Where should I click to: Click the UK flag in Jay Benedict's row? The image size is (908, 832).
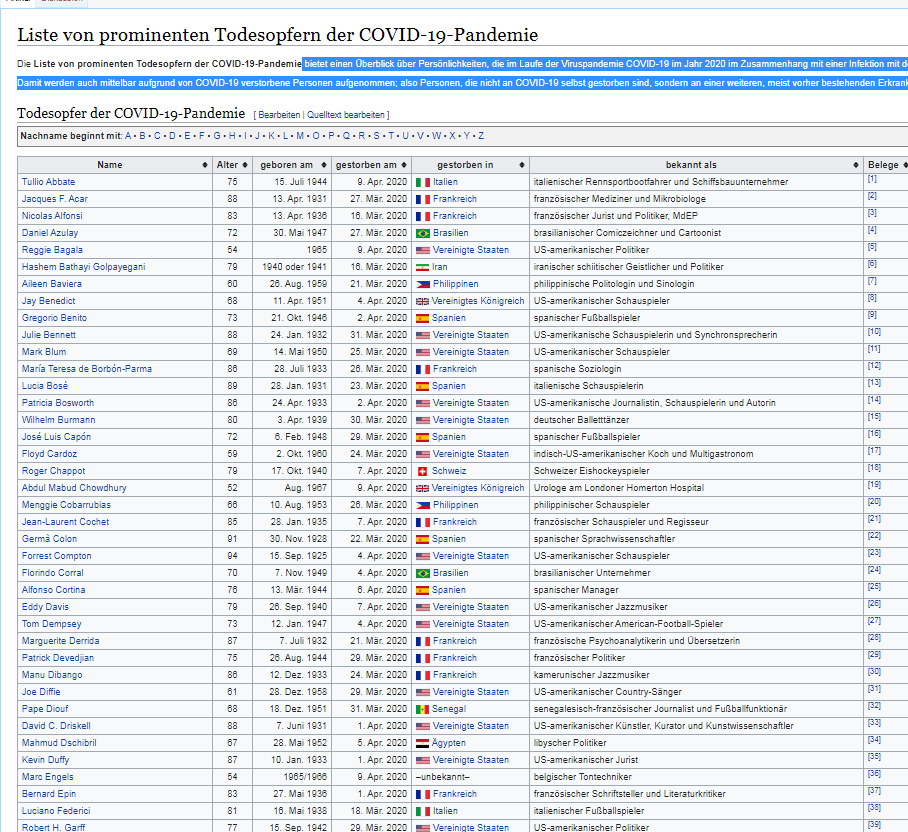[x=422, y=301]
